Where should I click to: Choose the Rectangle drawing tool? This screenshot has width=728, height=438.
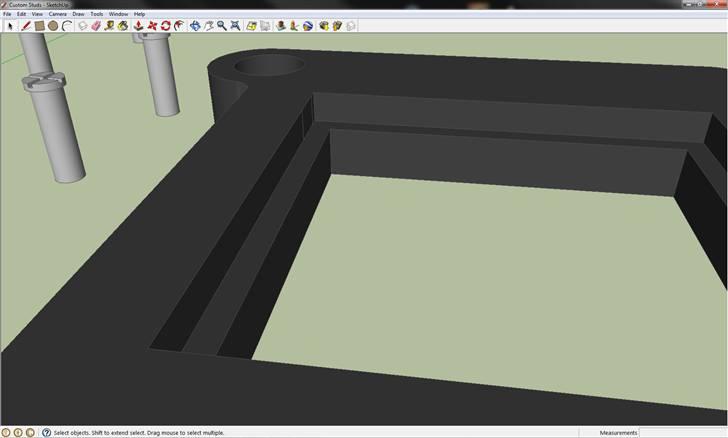pos(39,26)
